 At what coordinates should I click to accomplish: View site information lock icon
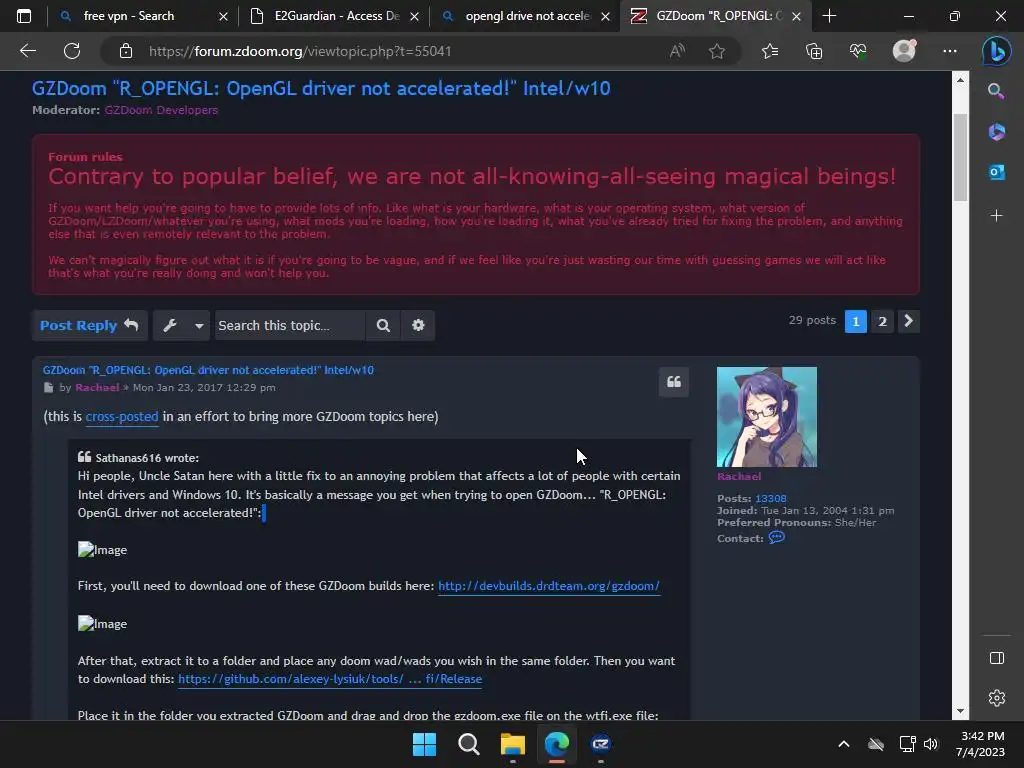pyautogui.click(x=126, y=51)
